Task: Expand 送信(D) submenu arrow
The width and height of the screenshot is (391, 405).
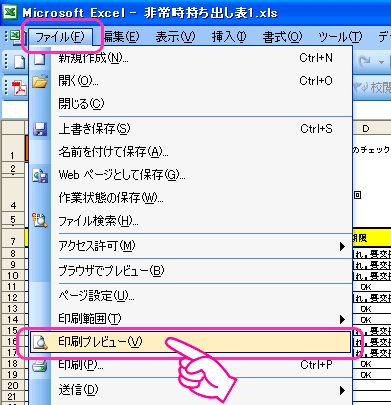Action: click(x=342, y=390)
